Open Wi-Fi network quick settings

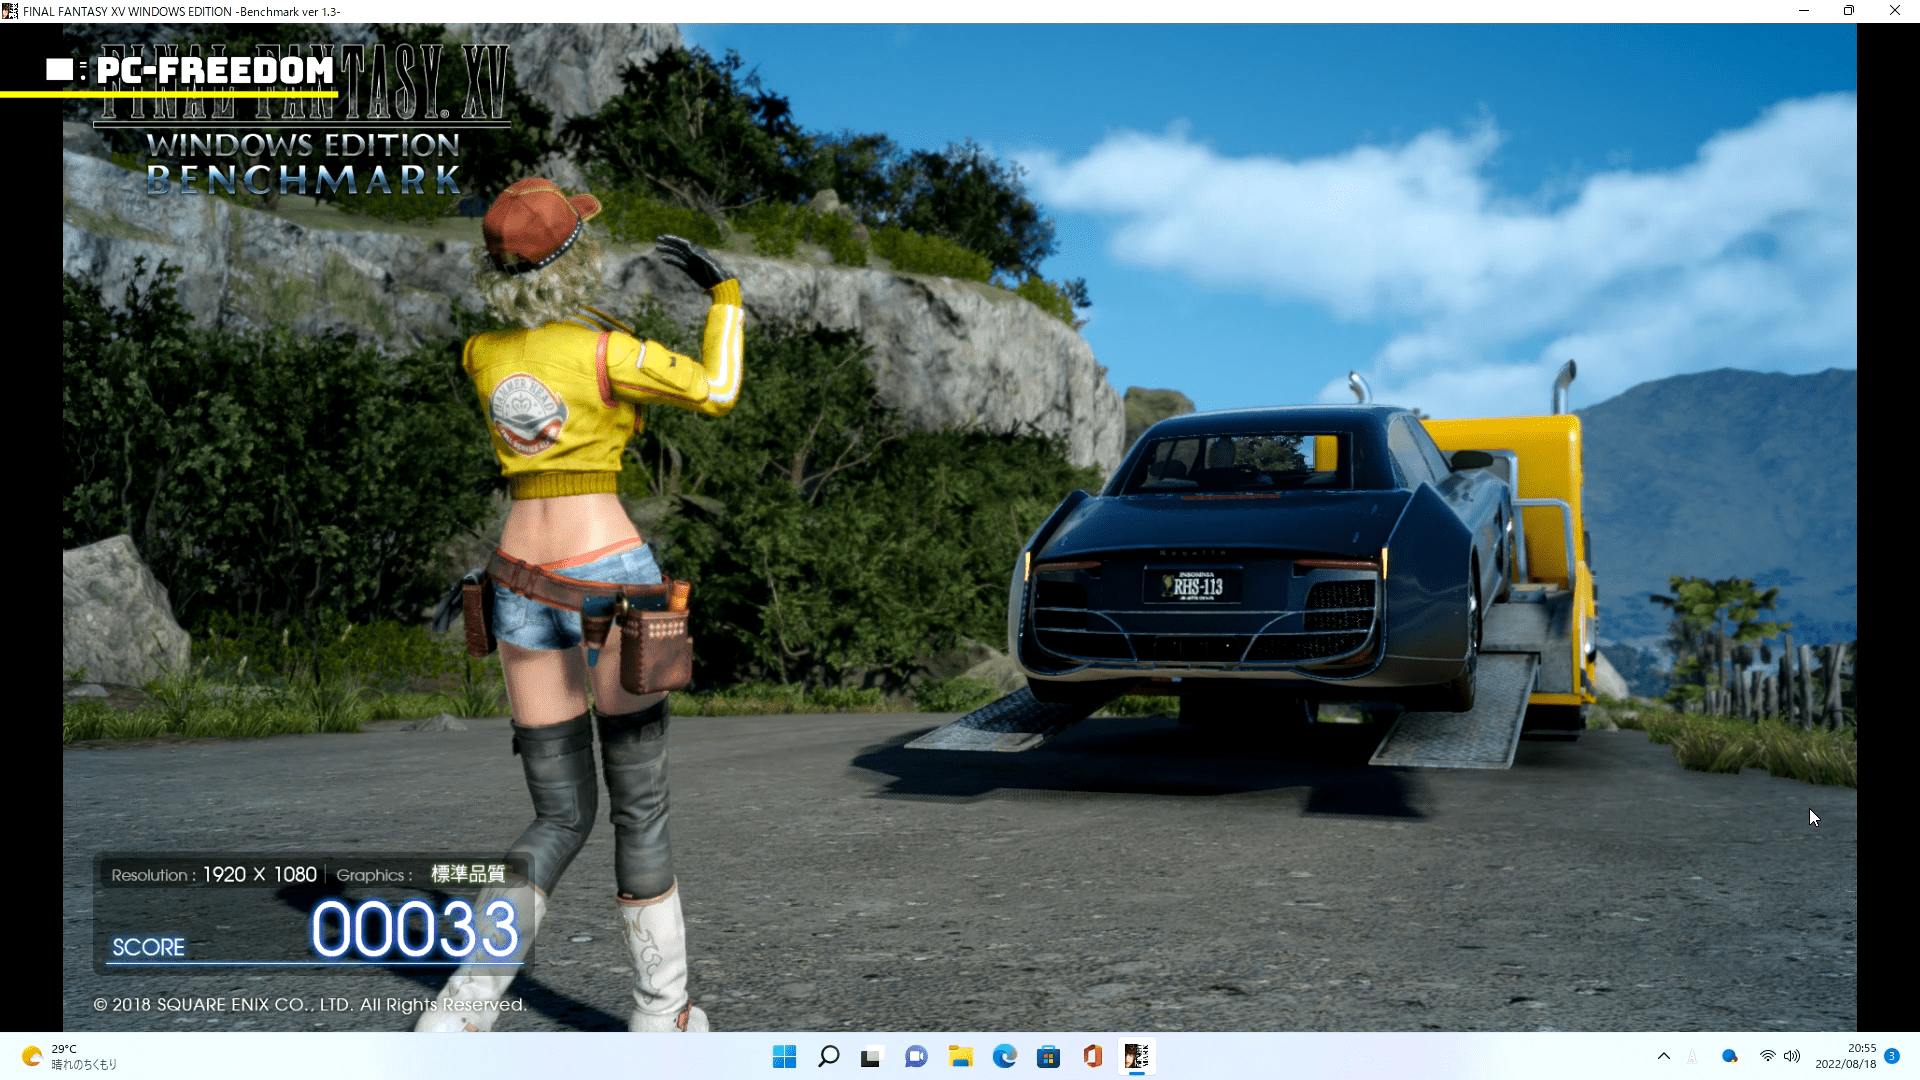click(x=1768, y=1056)
